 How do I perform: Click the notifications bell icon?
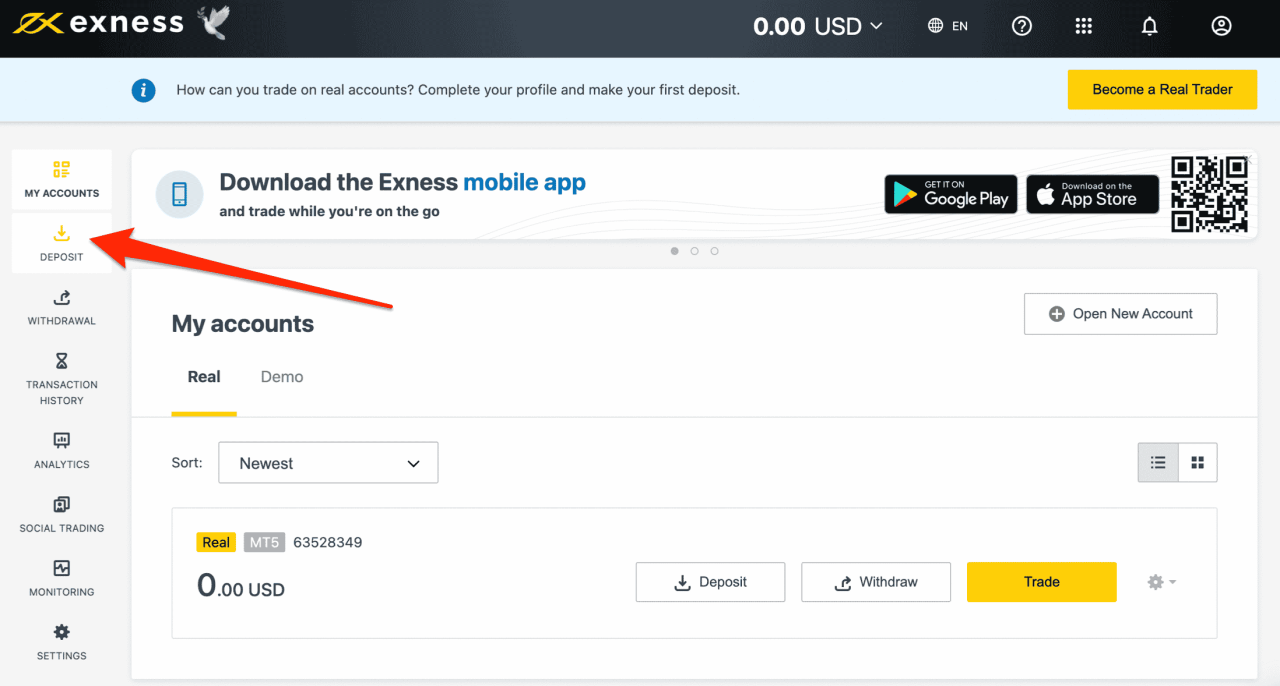point(1150,27)
